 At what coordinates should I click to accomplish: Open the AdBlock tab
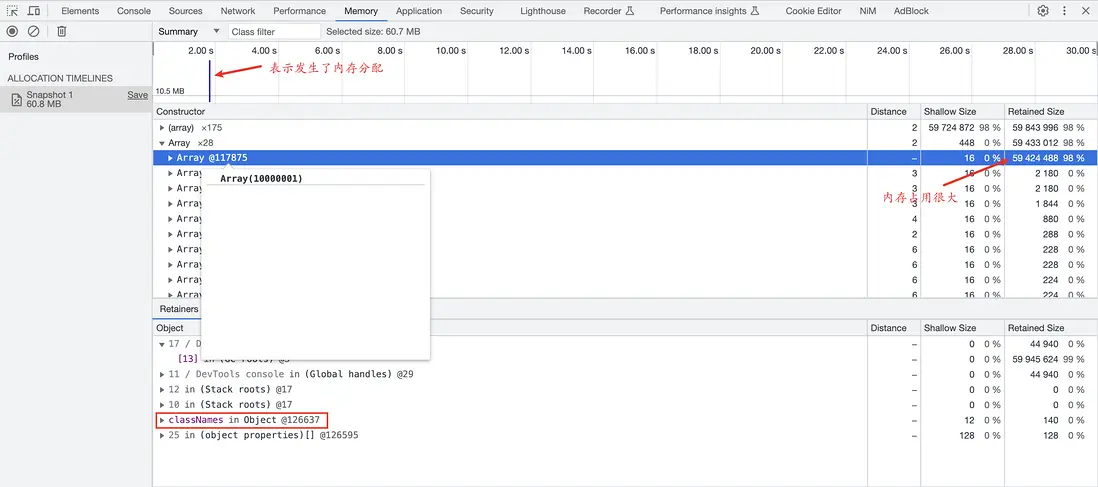point(911,11)
